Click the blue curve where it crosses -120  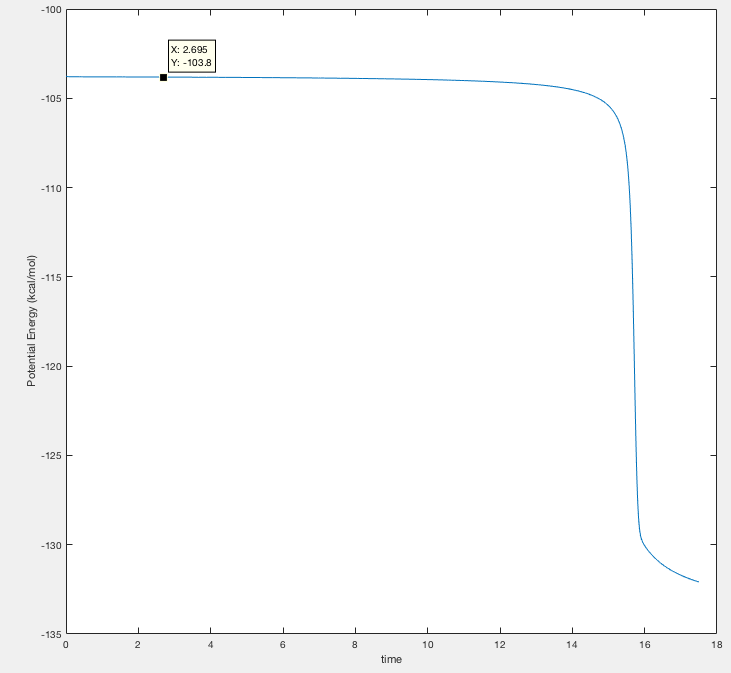[x=634, y=366]
